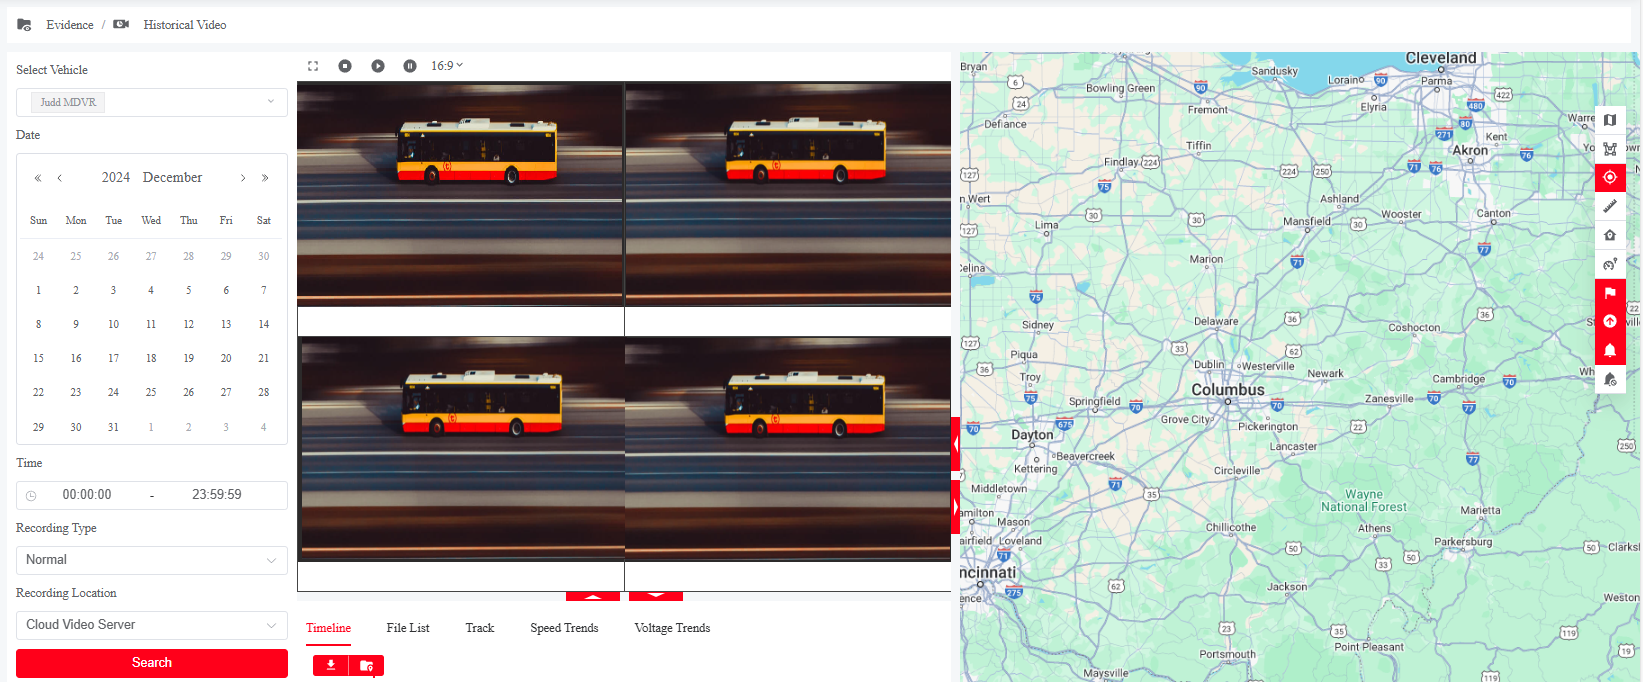1643x682 pixels.
Task: Toggle the red bell alarm button
Action: (1610, 350)
